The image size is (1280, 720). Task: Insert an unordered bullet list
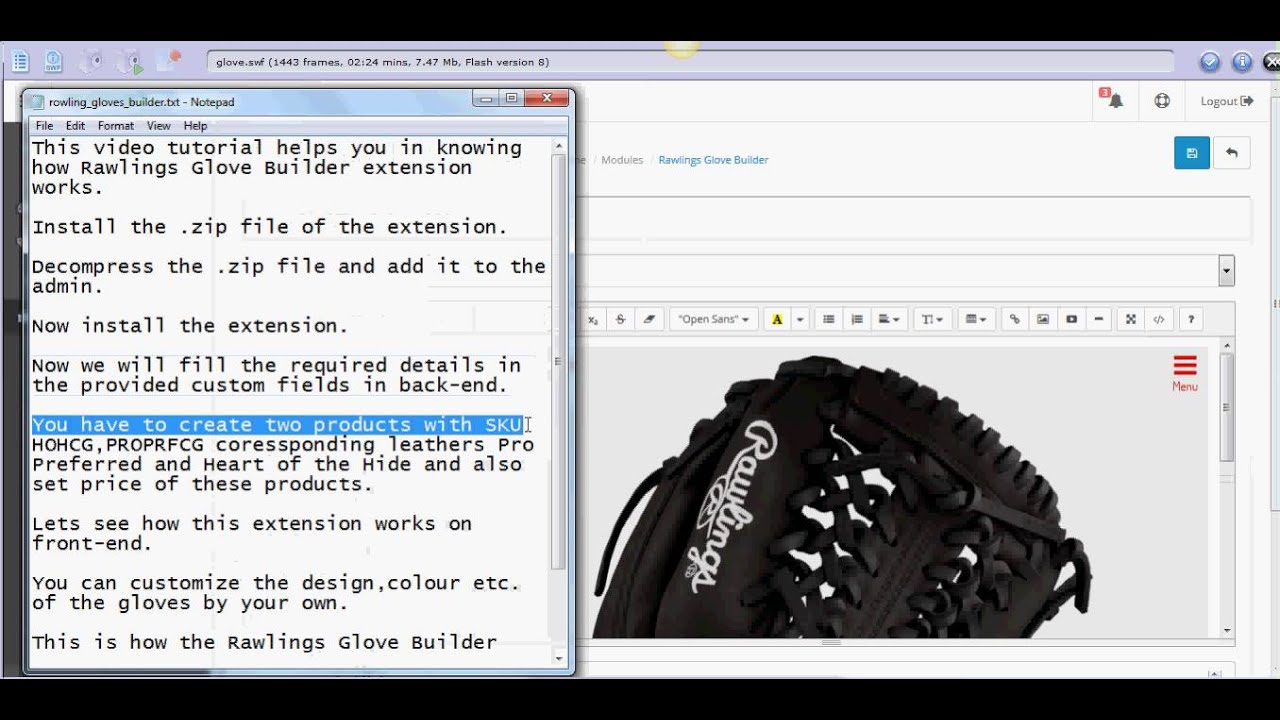point(828,319)
